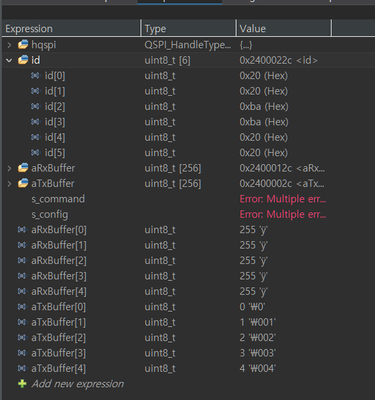This screenshot has height=400, width=375.
Task: Select the id[2] element row
Action: click(188, 107)
